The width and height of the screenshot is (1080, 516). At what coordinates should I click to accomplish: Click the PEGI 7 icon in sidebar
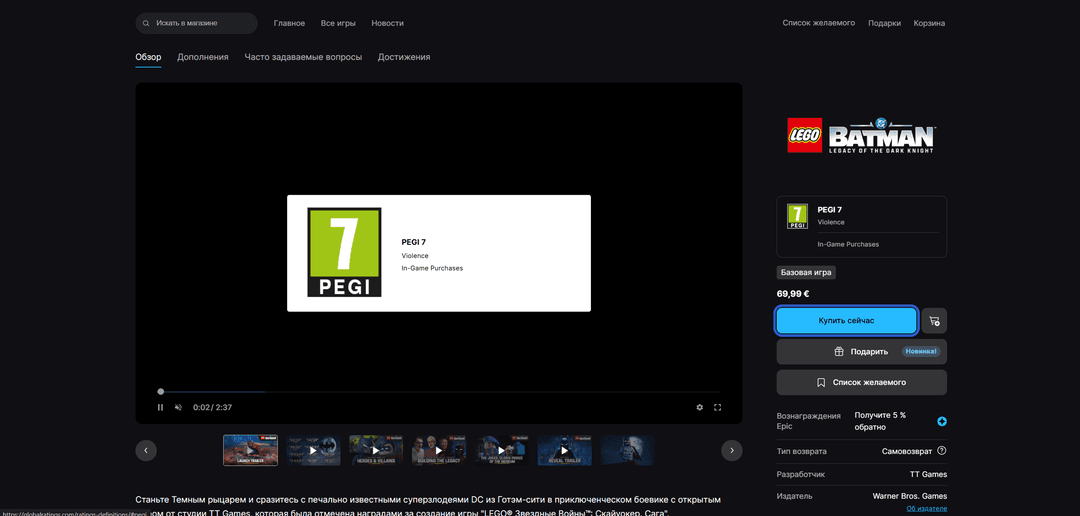(x=797, y=216)
